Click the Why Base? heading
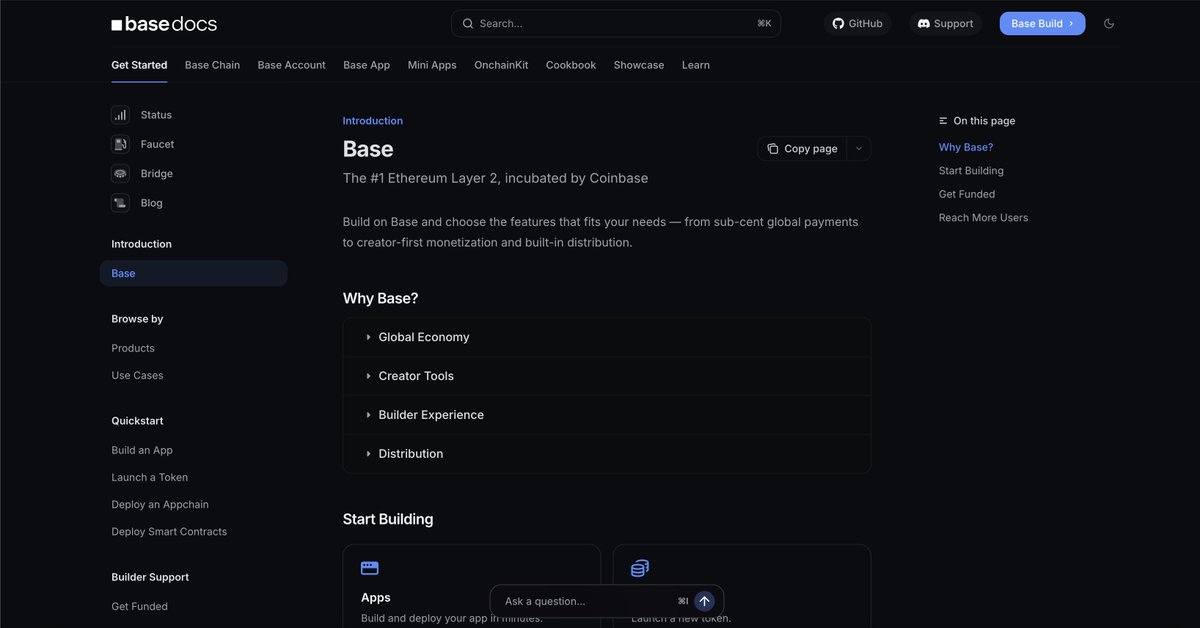Viewport: 1200px width, 628px height. (x=381, y=298)
